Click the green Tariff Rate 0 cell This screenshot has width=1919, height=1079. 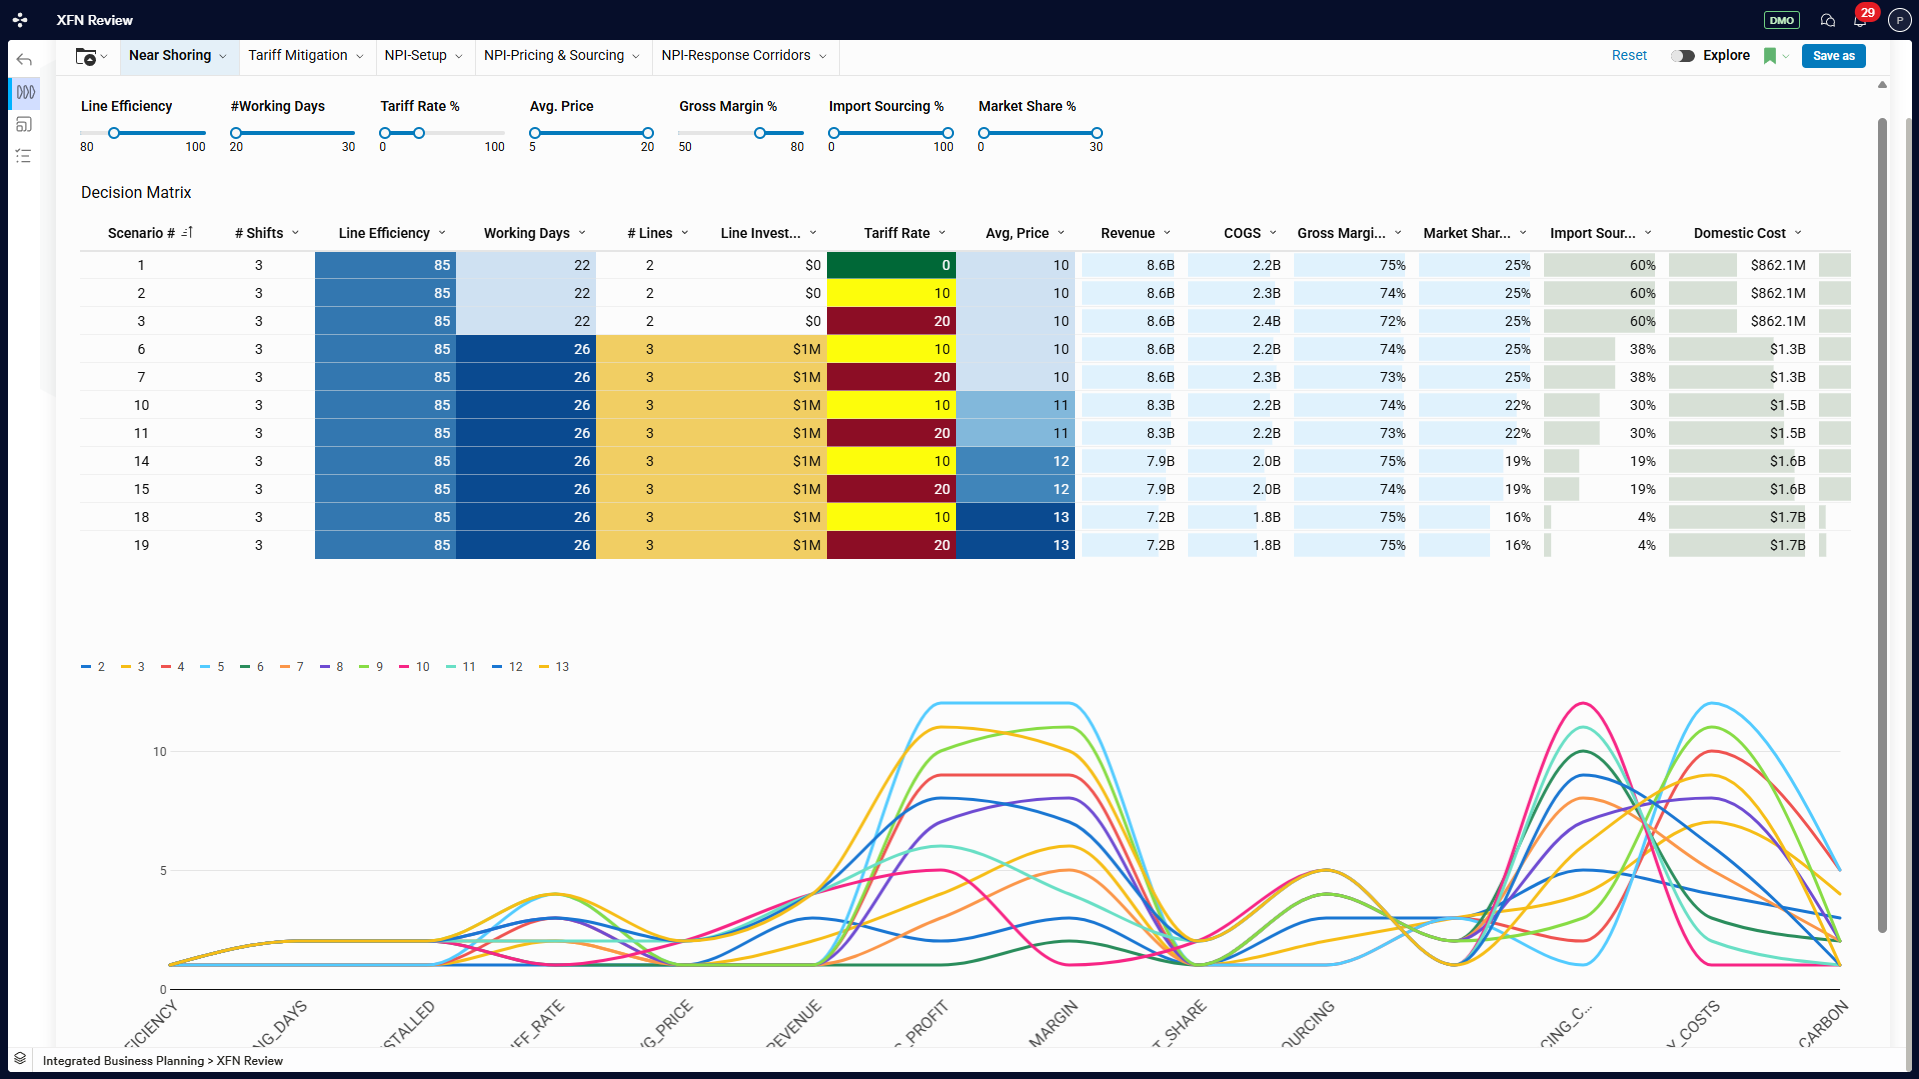point(891,265)
